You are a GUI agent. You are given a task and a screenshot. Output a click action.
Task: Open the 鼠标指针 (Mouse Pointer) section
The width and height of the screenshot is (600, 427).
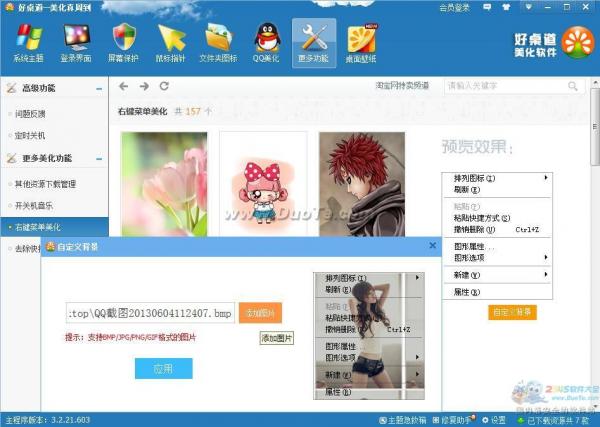(171, 43)
